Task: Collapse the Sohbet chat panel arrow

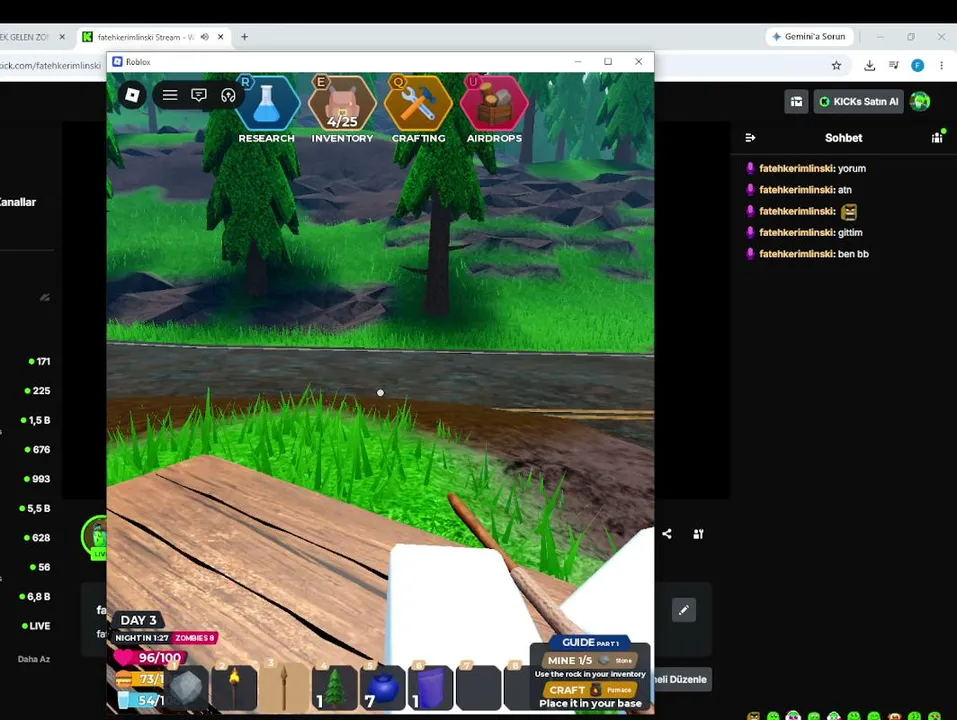Action: click(750, 138)
